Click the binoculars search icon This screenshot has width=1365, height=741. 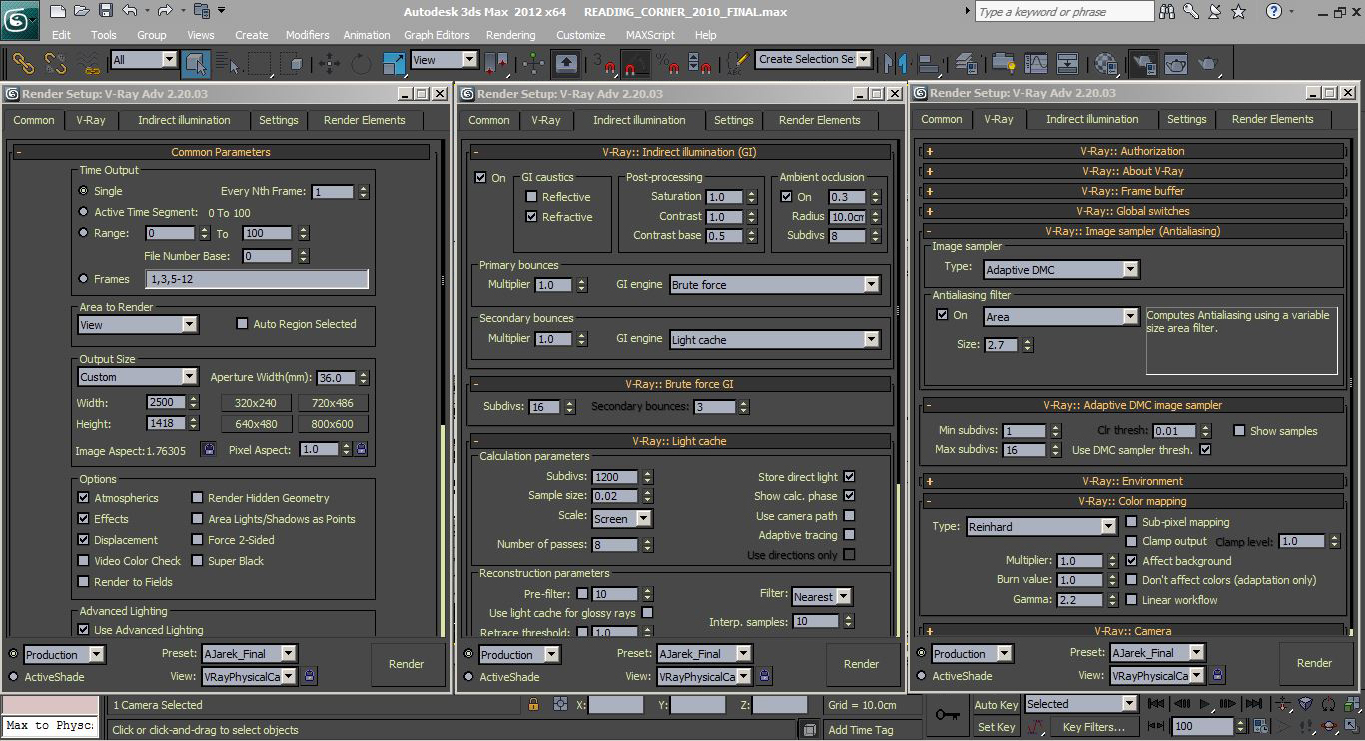coord(1167,11)
